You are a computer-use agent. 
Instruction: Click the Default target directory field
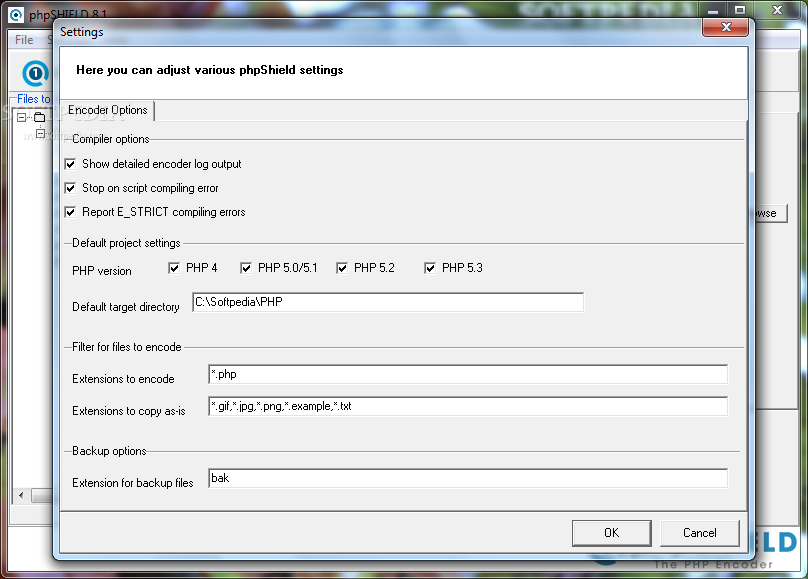388,302
